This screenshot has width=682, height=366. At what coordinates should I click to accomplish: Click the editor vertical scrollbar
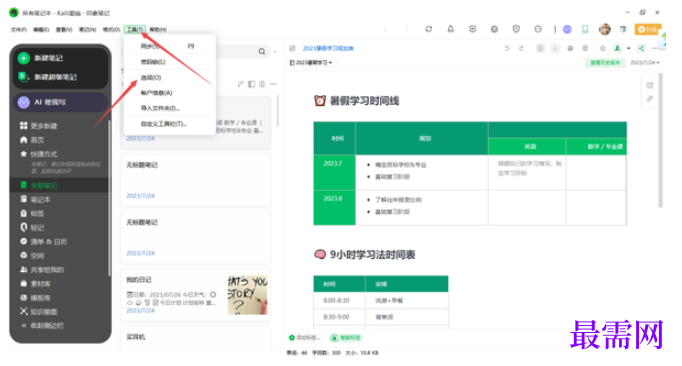click(661, 139)
